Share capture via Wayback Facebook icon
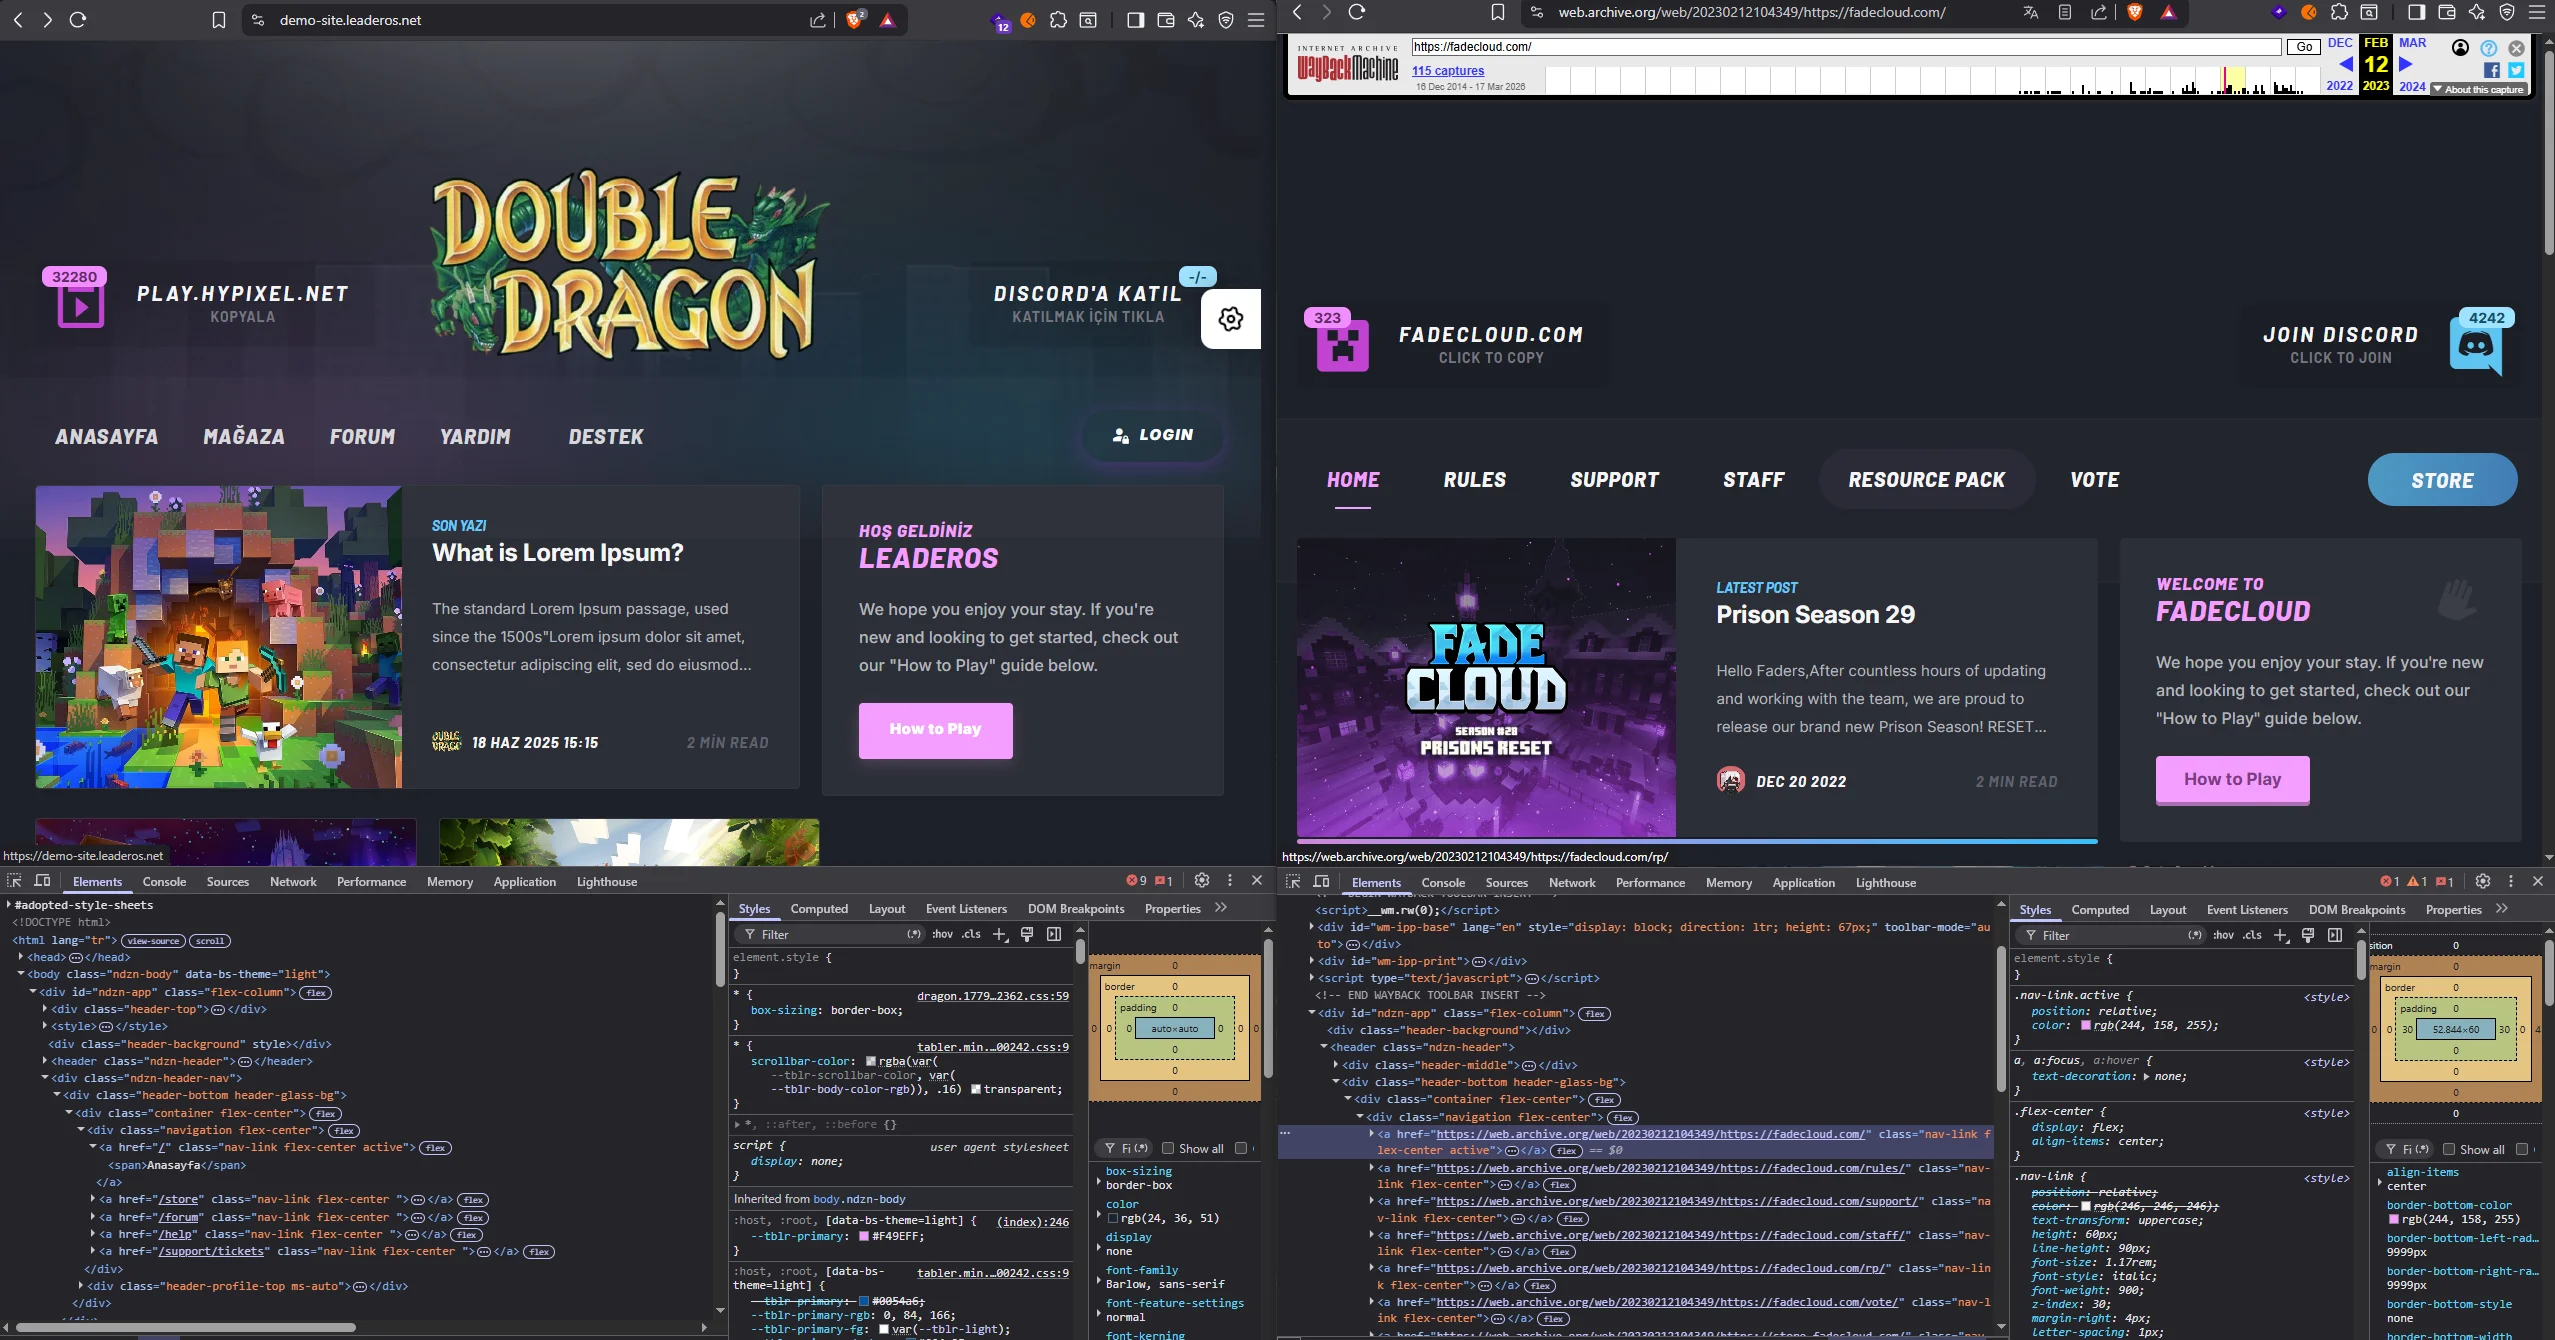2555x1340 pixels. click(2492, 70)
